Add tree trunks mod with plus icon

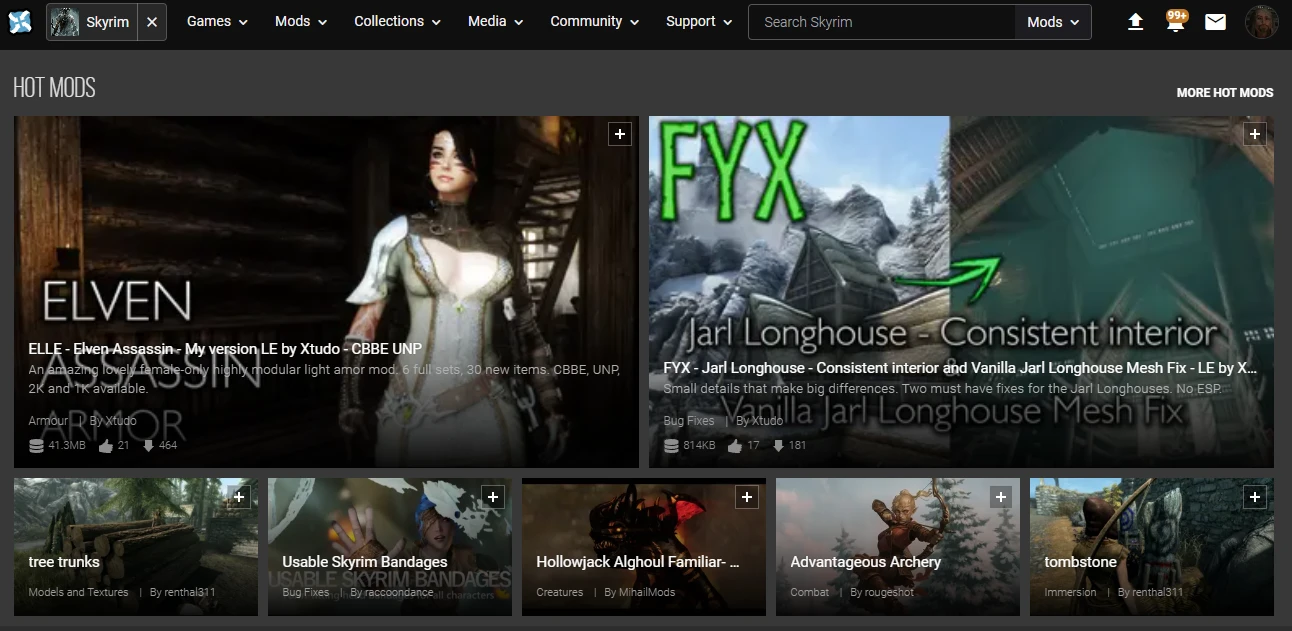click(239, 496)
